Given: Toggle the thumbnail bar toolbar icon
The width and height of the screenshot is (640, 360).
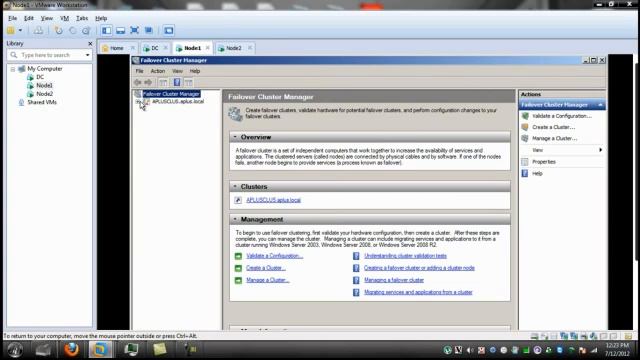Looking at the screenshot, I should pyautogui.click(x=120, y=31).
